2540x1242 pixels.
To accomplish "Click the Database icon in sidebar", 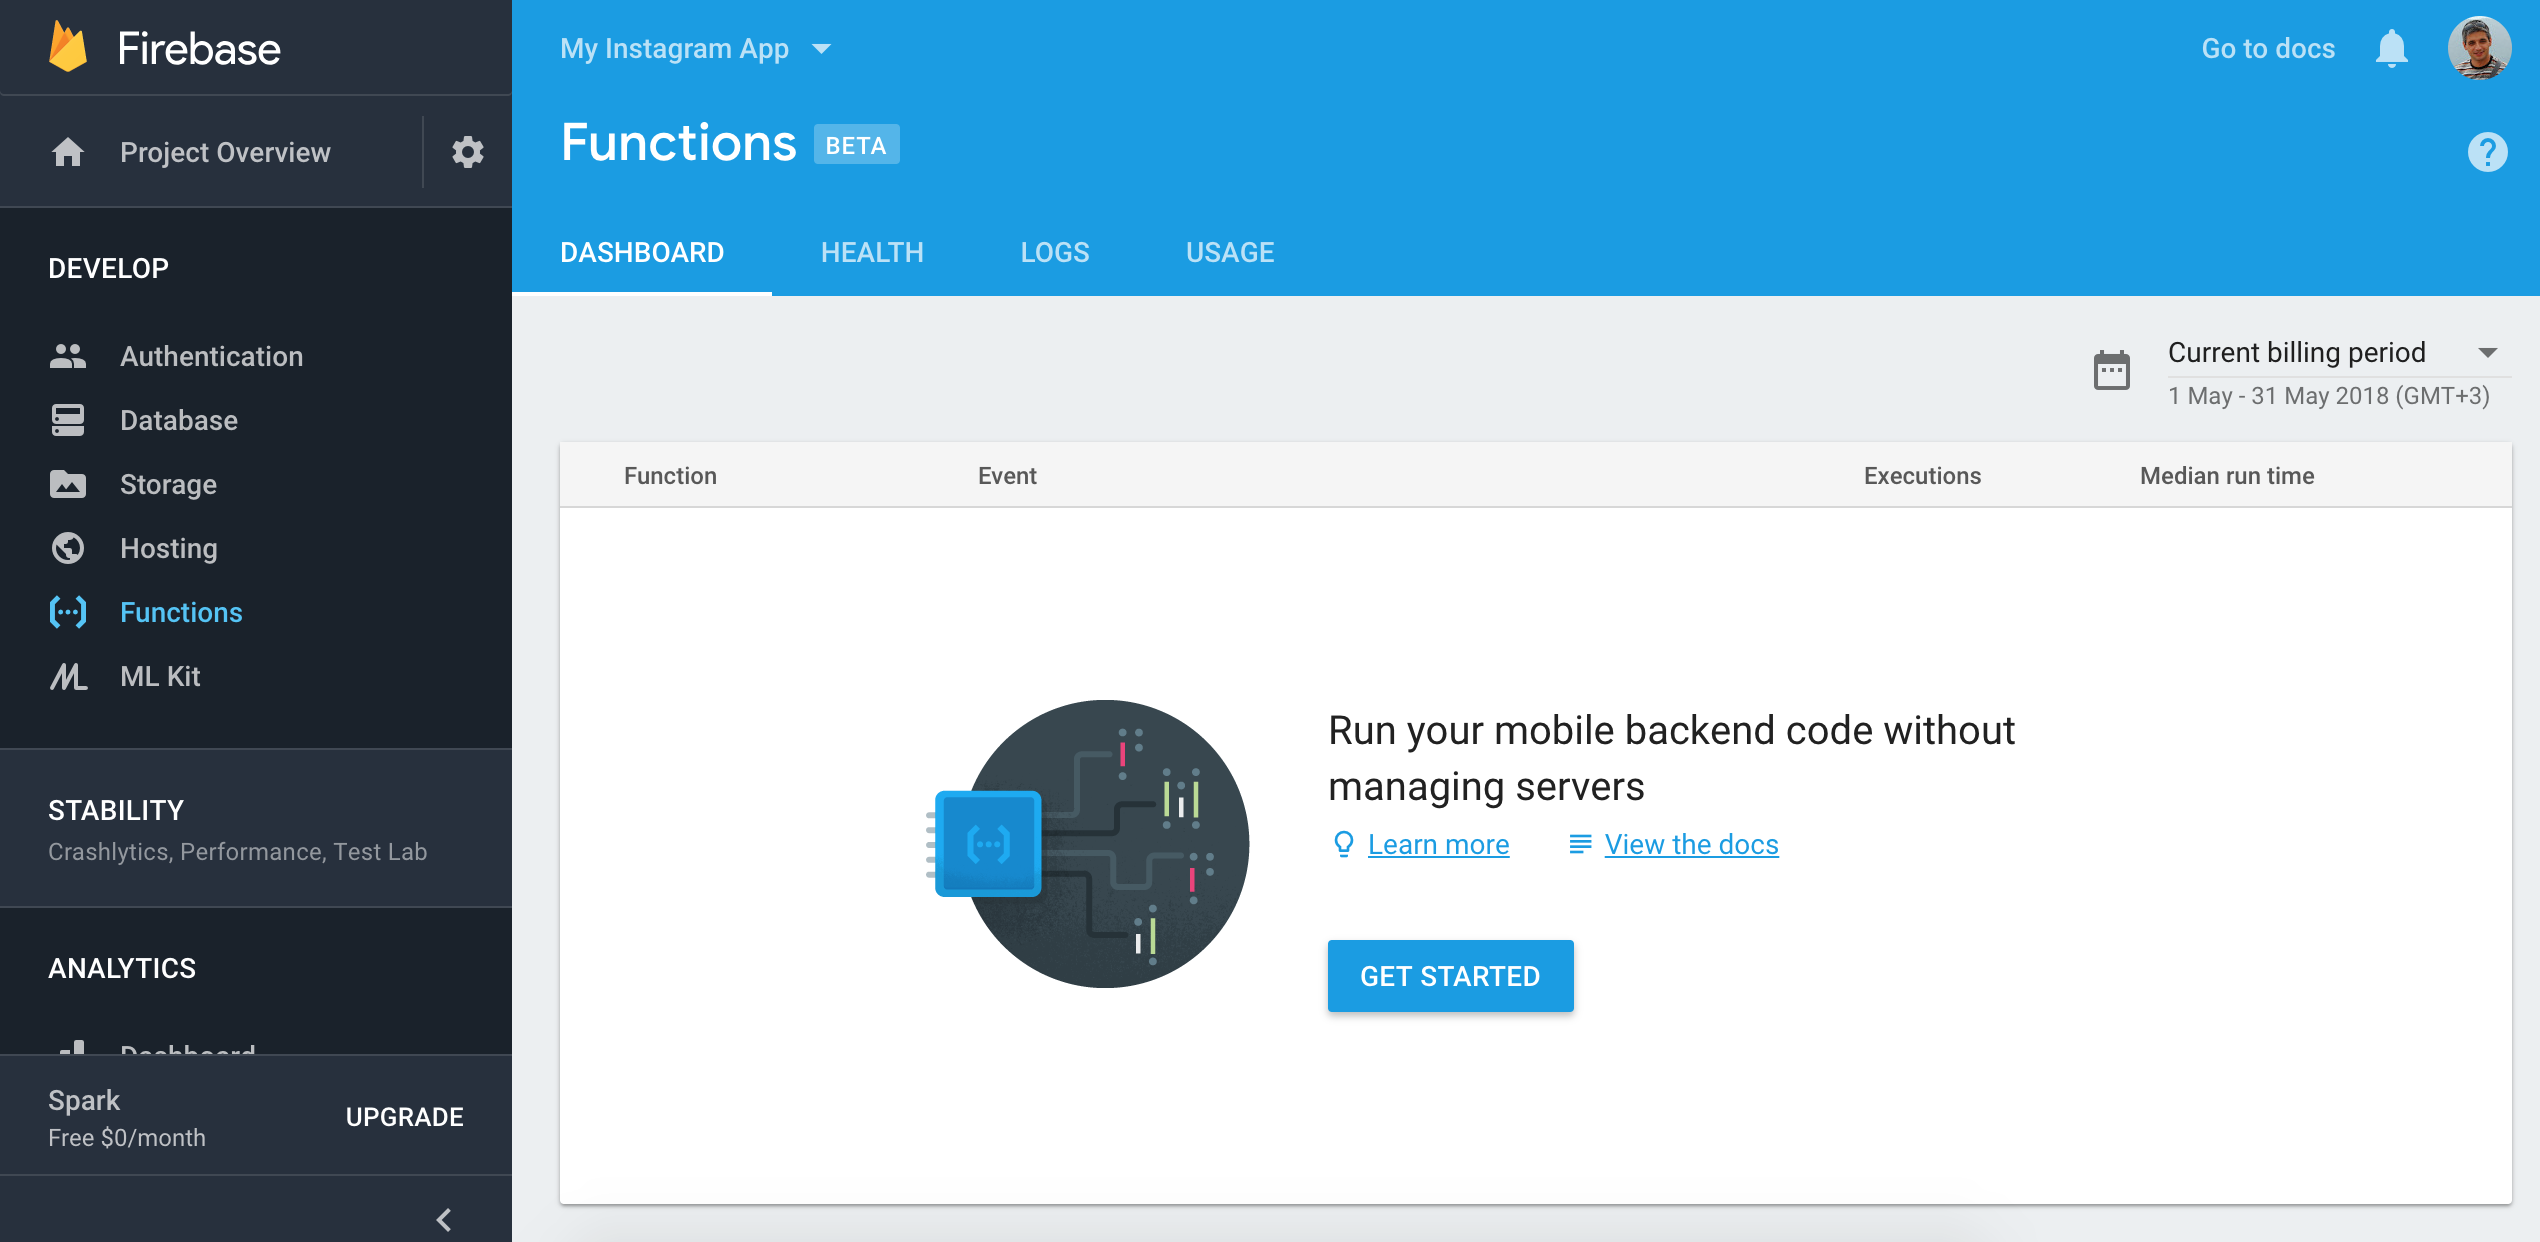I will coord(68,420).
